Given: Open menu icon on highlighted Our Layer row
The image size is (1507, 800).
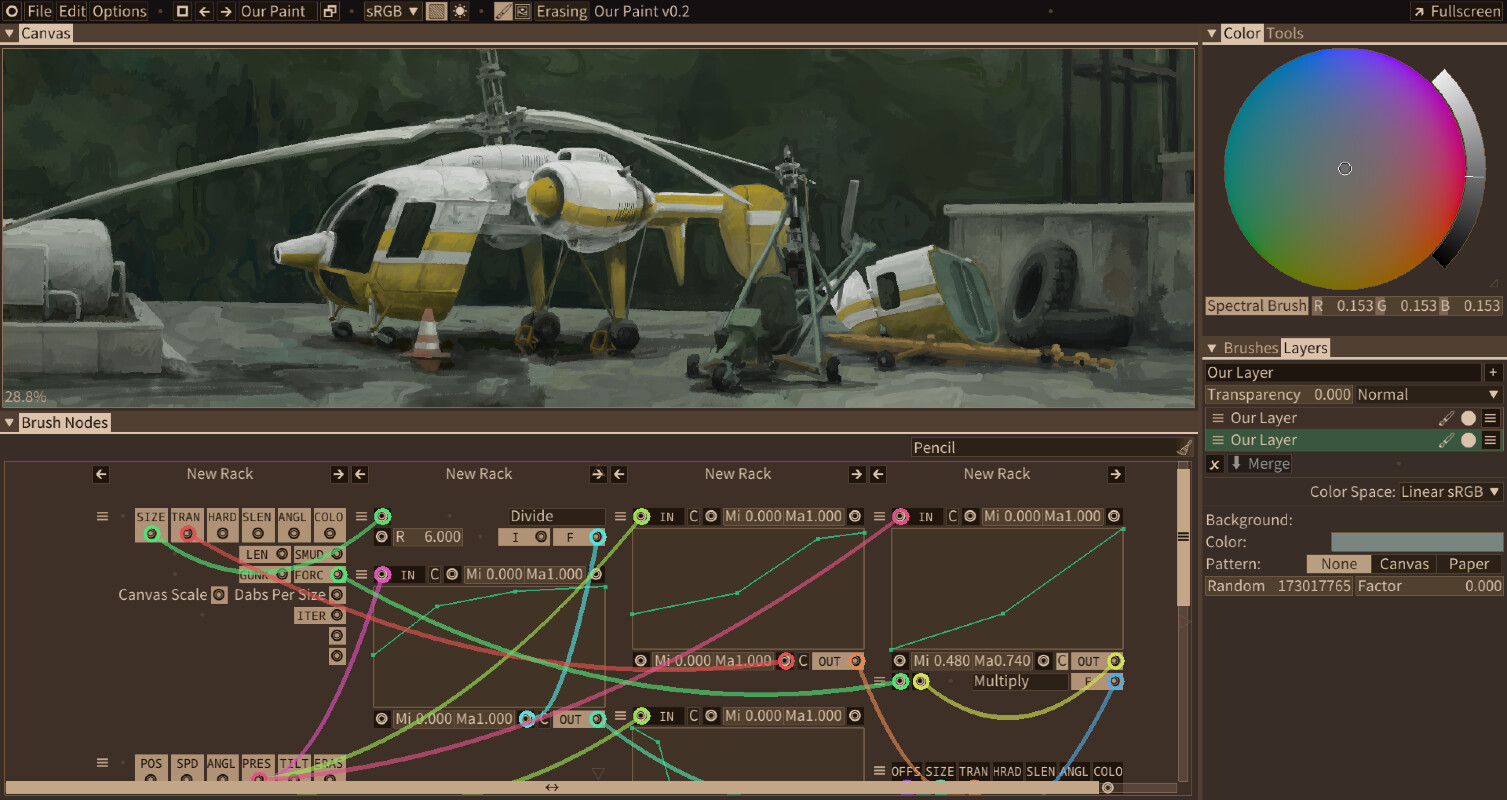Looking at the screenshot, I should (x=1491, y=440).
